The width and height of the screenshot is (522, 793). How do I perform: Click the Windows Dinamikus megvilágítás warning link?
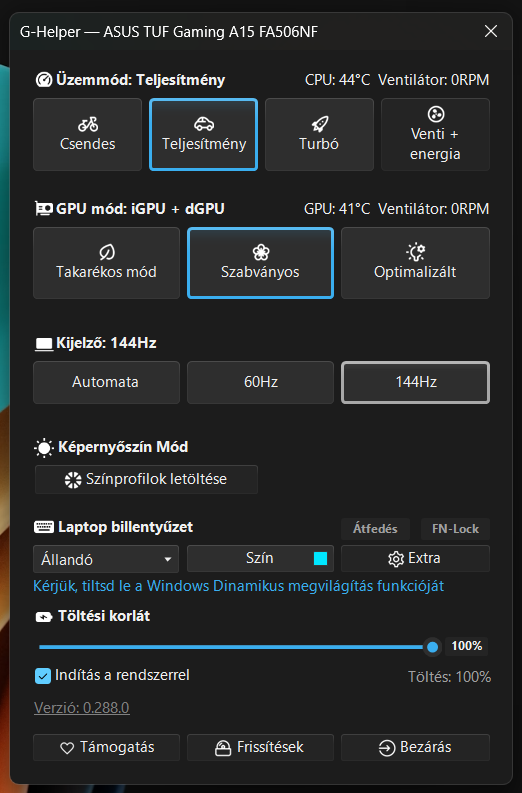coord(238,586)
